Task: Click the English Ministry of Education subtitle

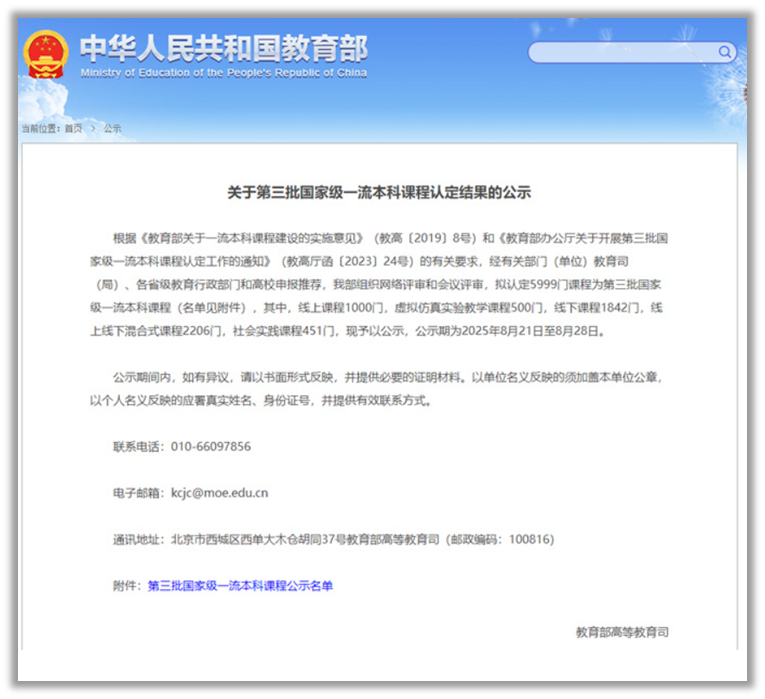Action: pyautogui.click(x=223, y=73)
